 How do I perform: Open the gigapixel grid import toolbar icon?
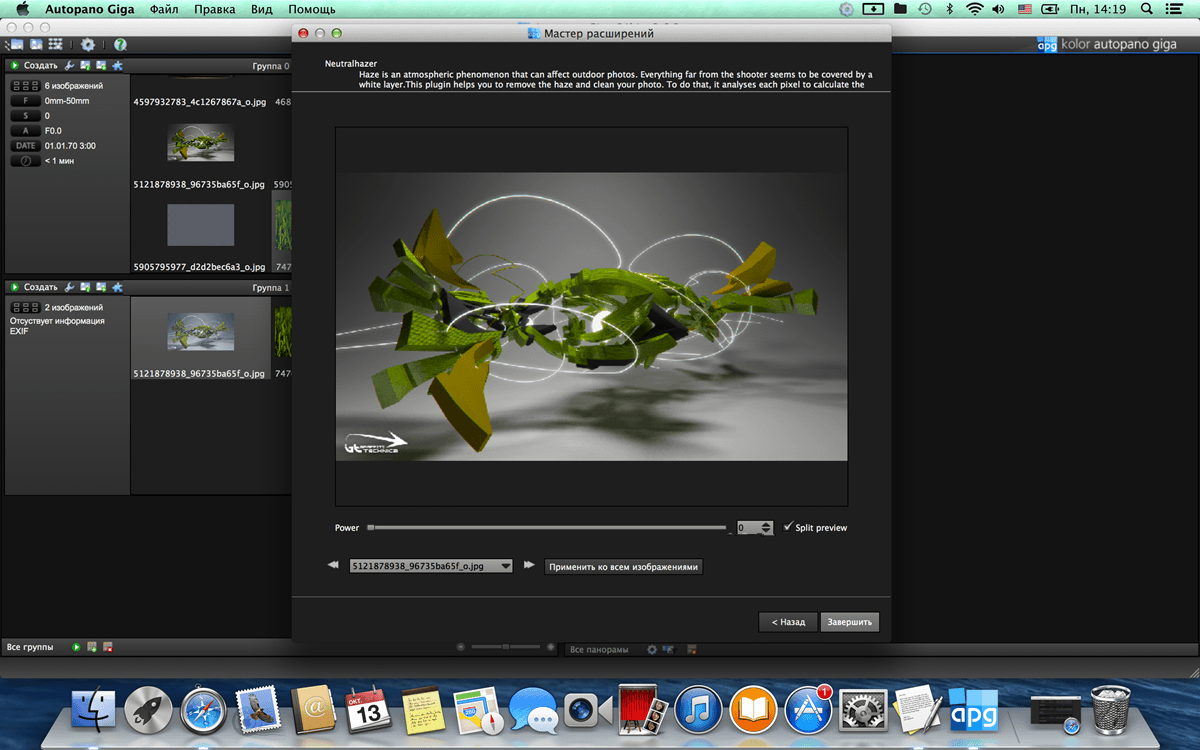click(x=55, y=45)
